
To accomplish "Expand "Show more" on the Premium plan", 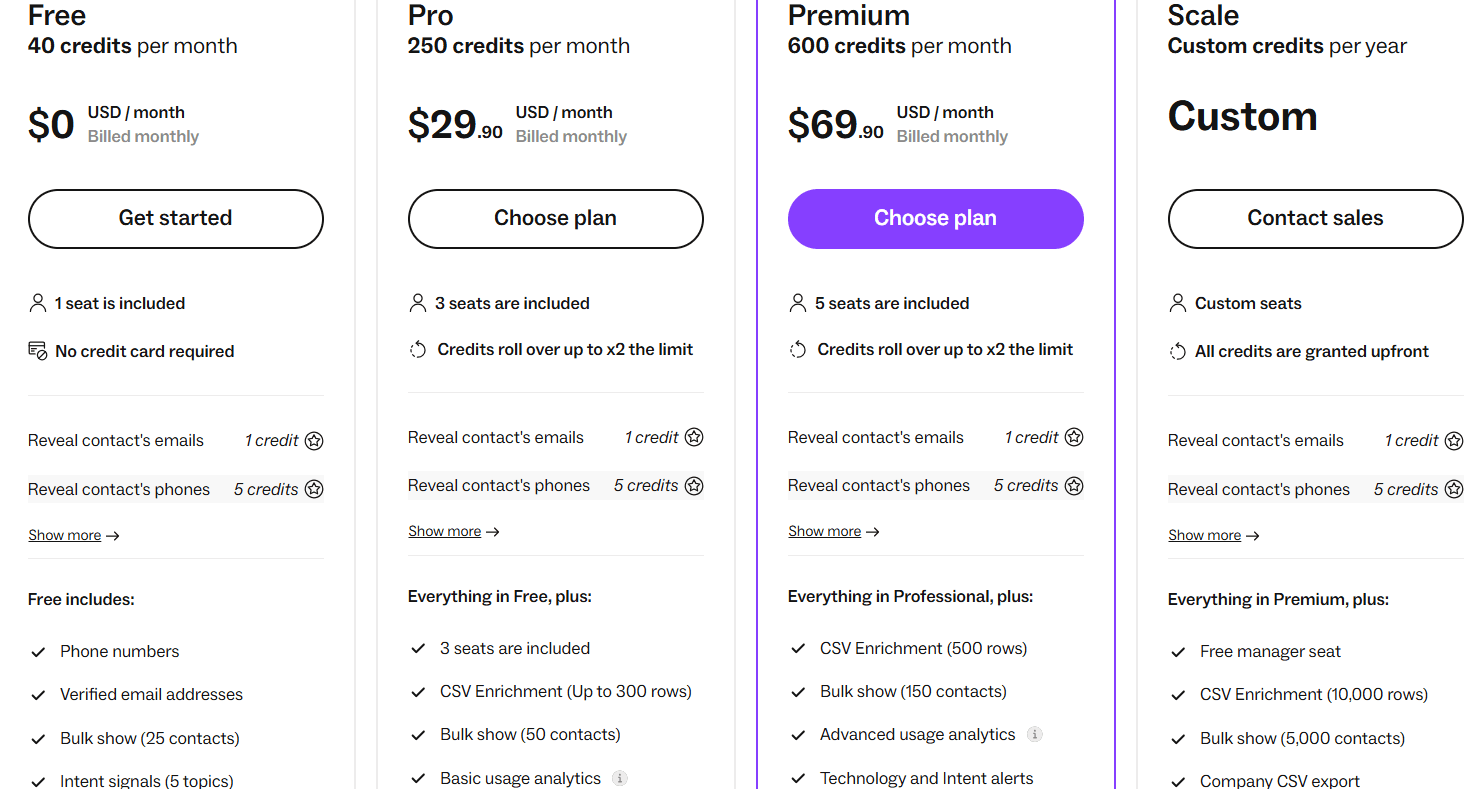I will coord(825,530).
